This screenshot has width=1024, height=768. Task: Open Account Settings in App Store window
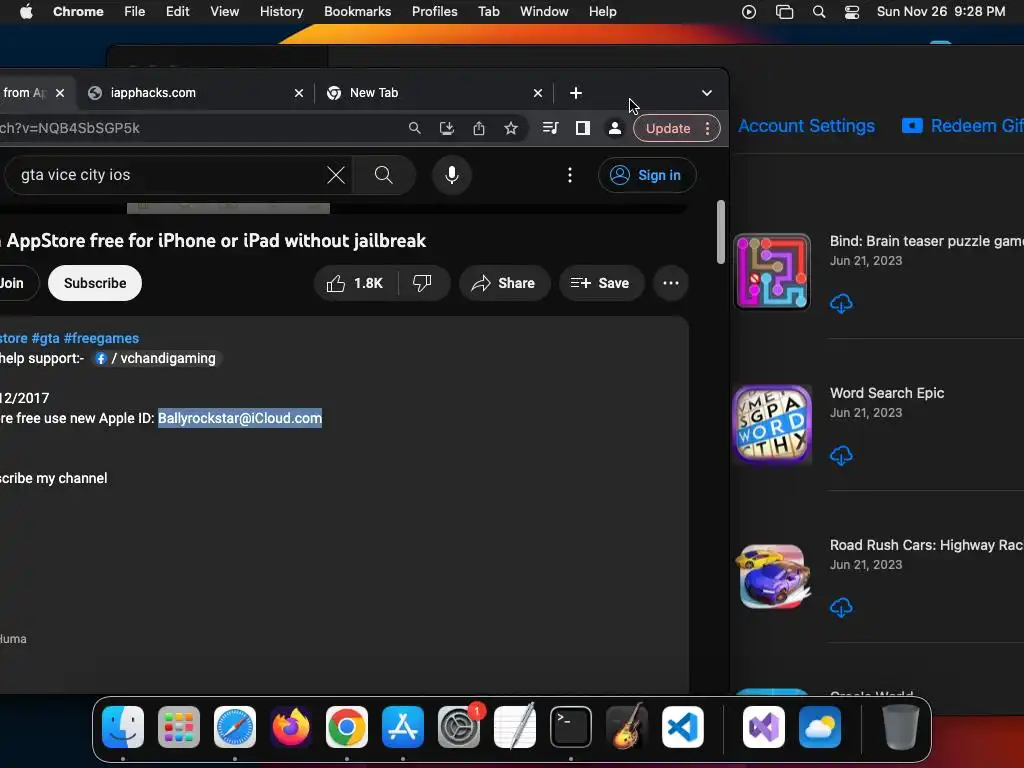(x=806, y=126)
